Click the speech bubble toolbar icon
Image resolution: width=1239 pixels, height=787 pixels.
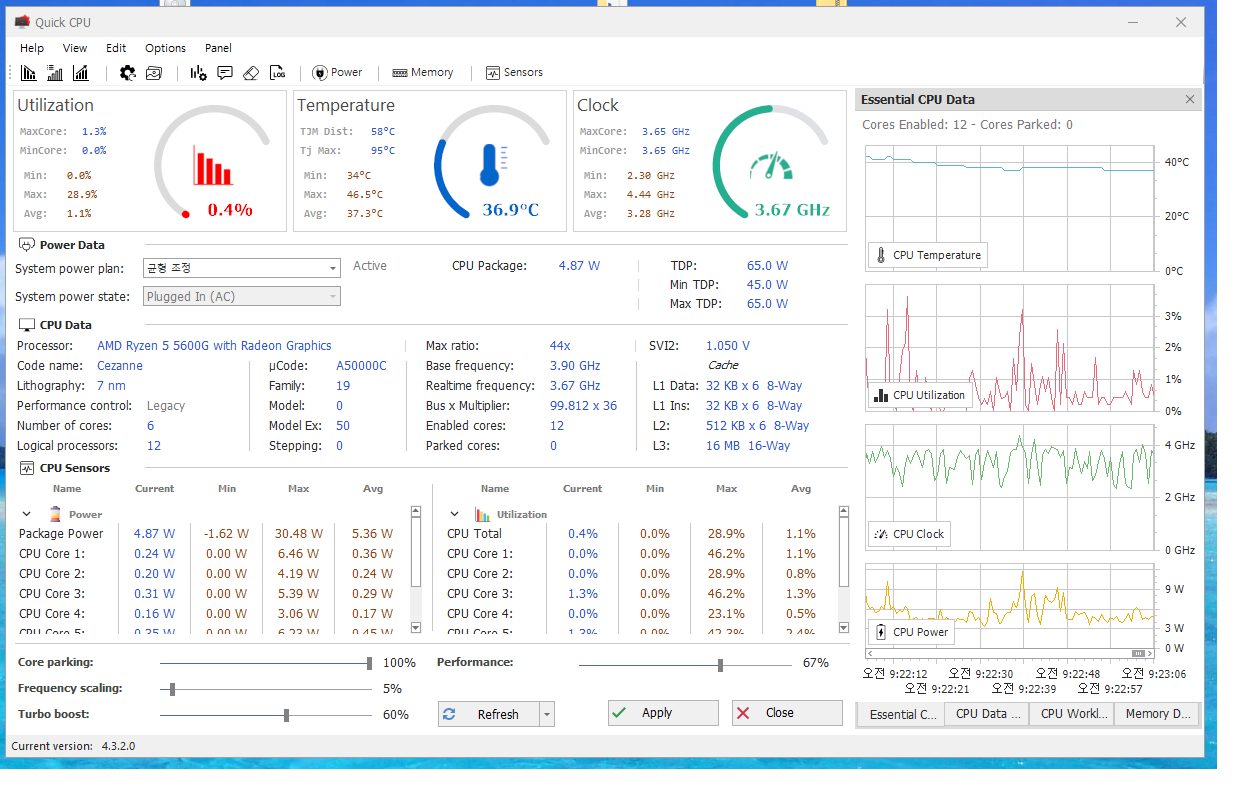pos(225,73)
